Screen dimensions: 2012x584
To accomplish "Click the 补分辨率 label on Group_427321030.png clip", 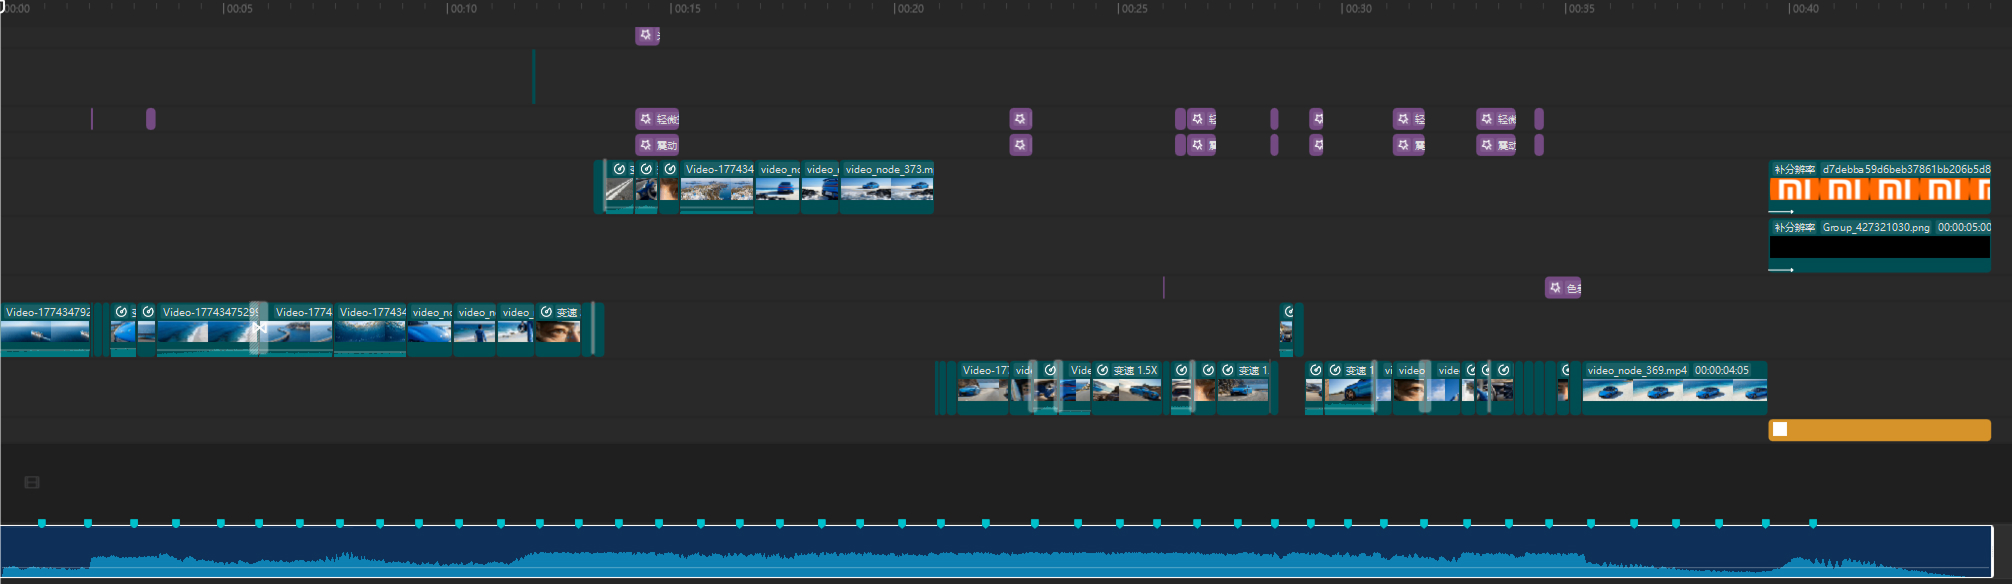I will [x=1794, y=228].
